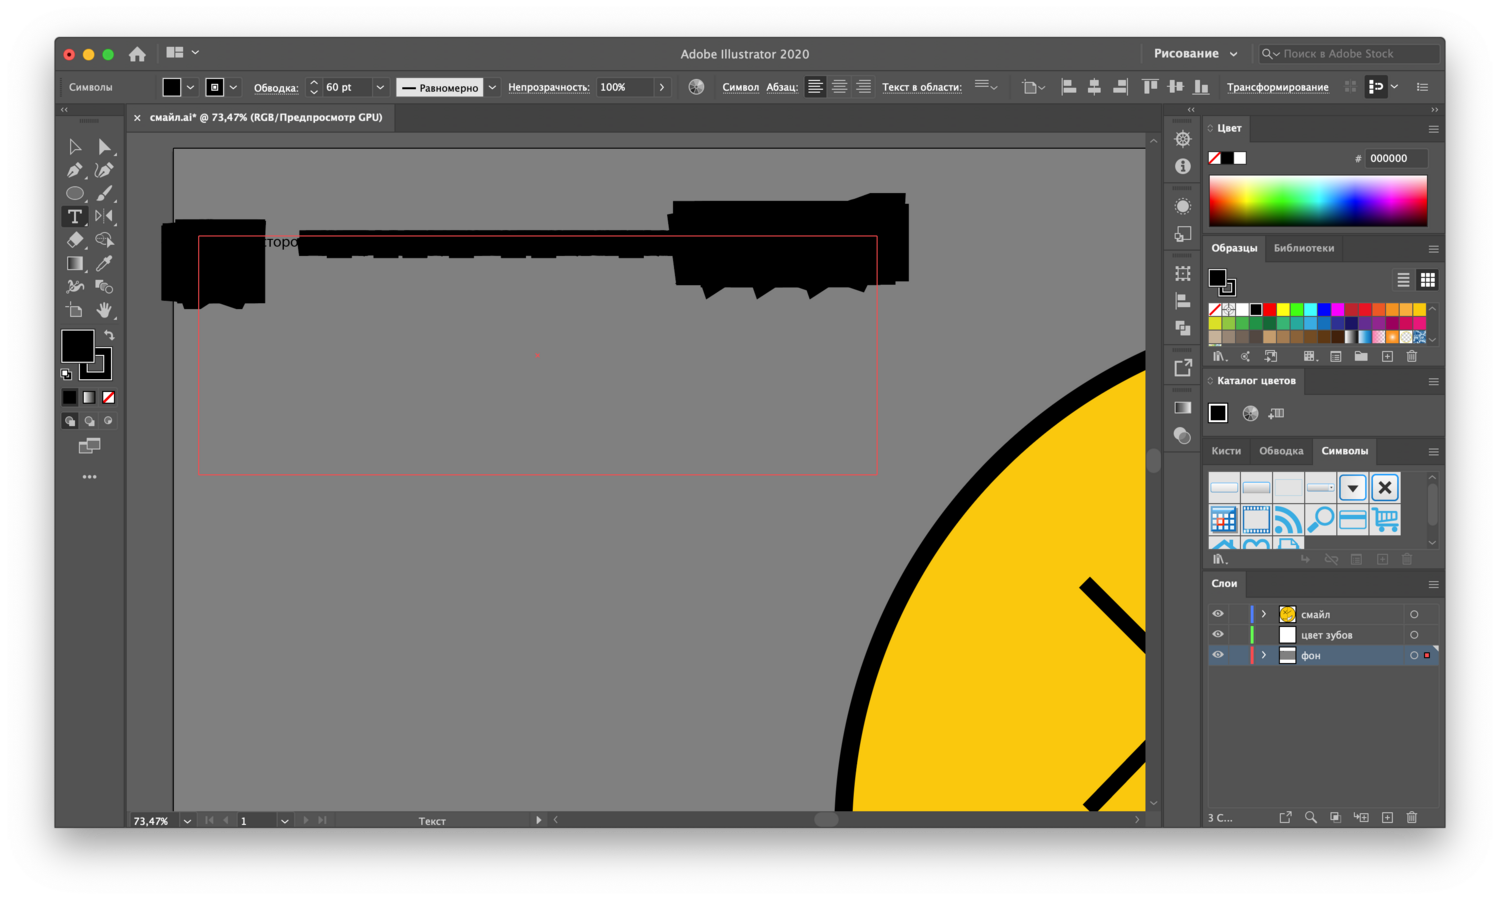Open the Align panel icon
The image size is (1500, 900).
[1183, 300]
